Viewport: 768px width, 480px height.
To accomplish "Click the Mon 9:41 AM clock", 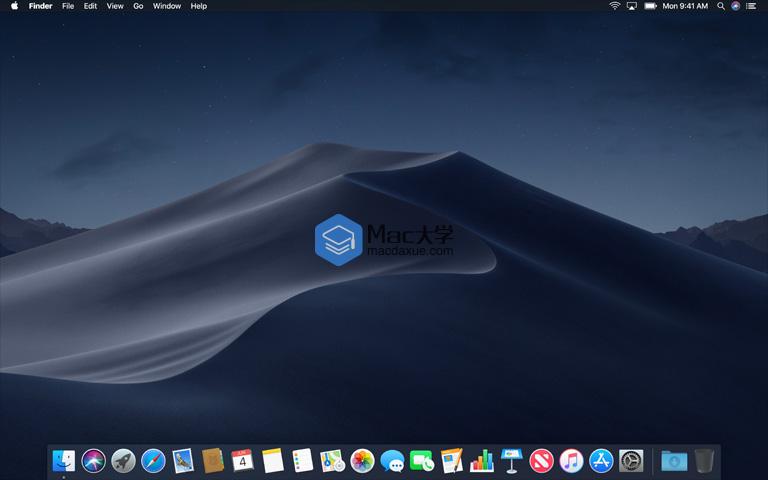I will pos(686,6).
